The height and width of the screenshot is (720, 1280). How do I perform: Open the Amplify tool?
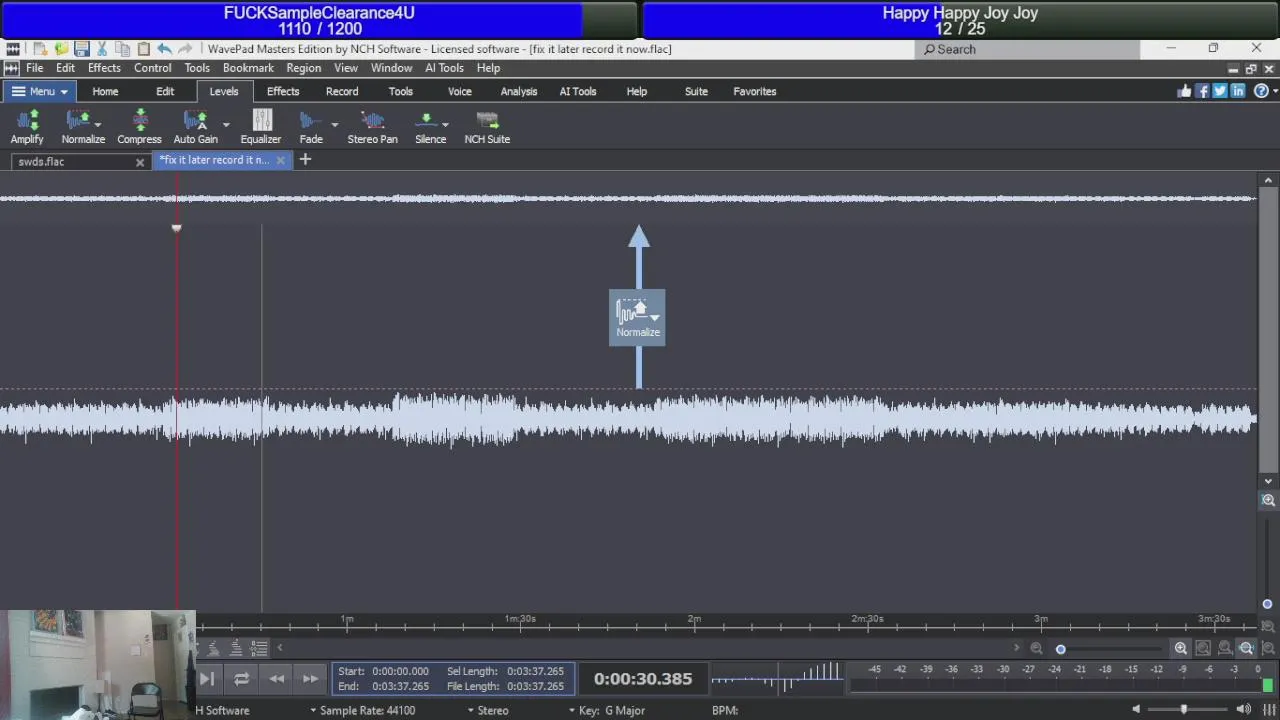click(x=27, y=127)
